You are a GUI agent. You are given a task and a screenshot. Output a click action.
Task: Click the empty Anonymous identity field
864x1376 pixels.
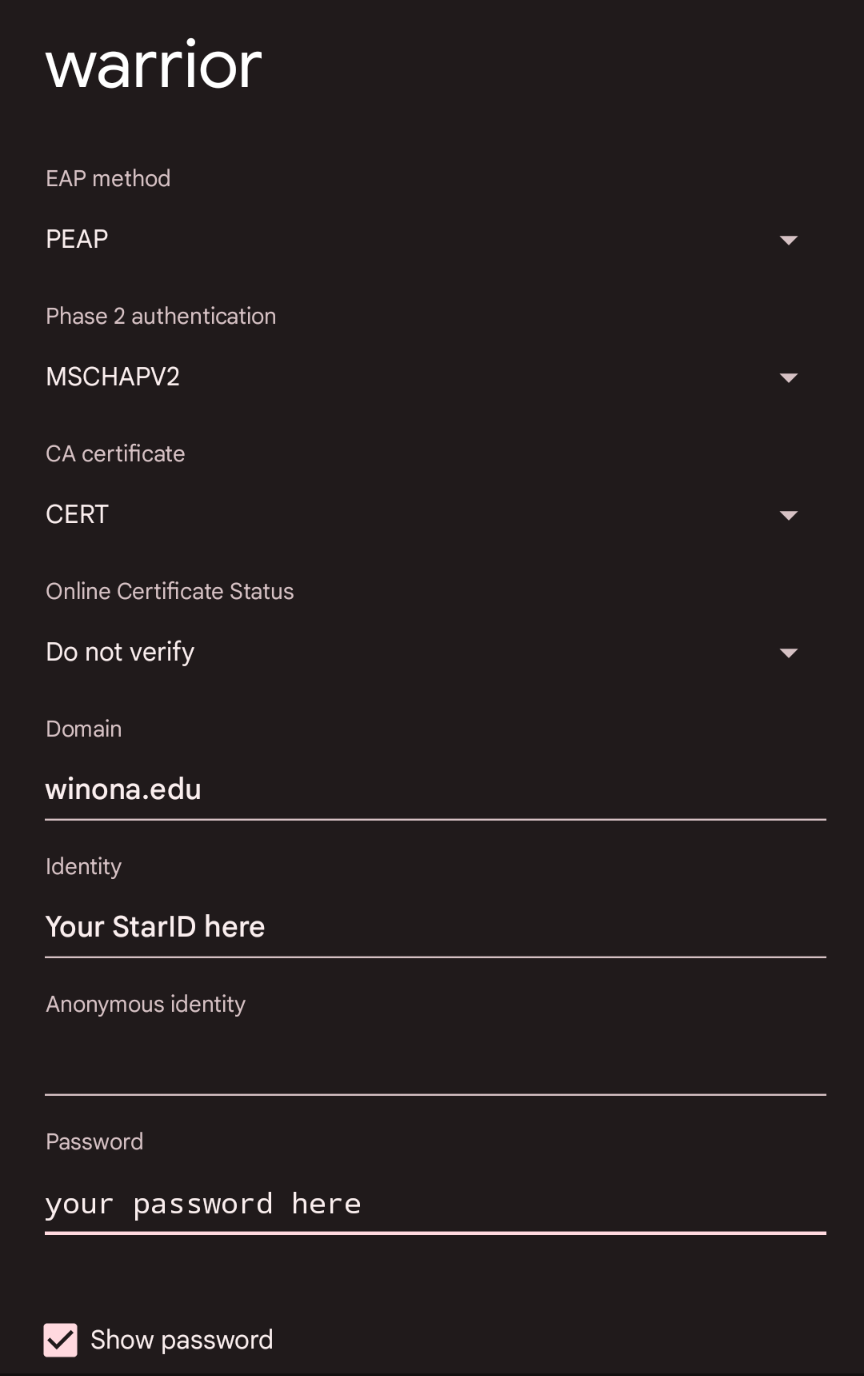coord(435,1066)
